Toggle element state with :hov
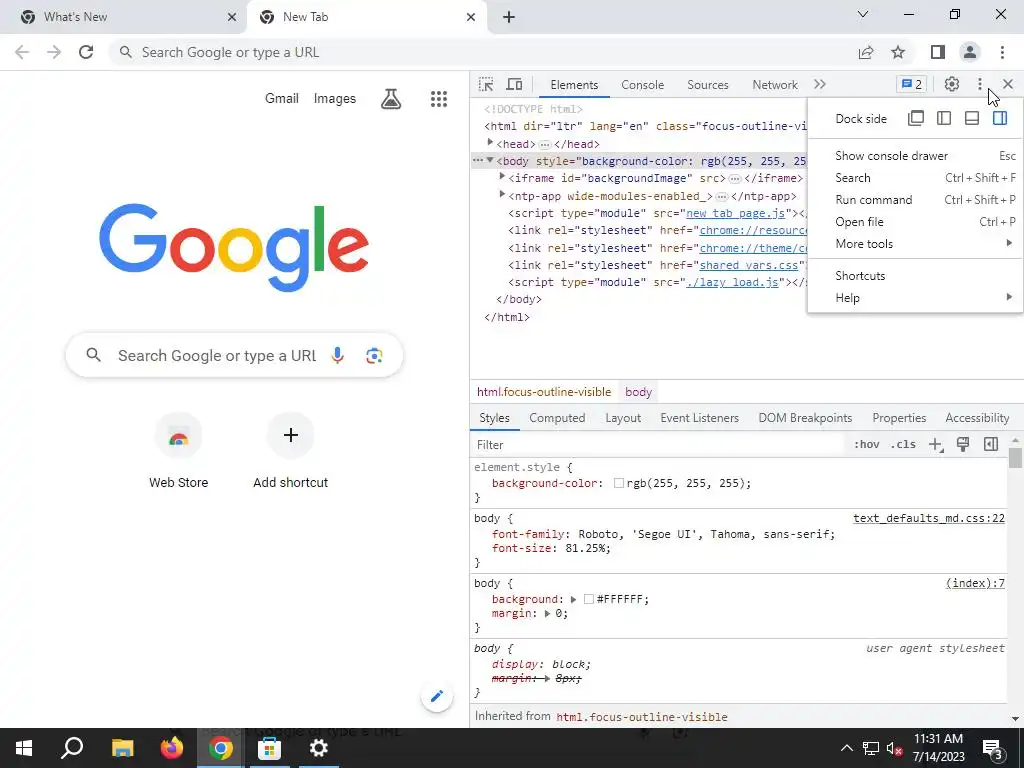1024x768 pixels. pyautogui.click(x=867, y=445)
